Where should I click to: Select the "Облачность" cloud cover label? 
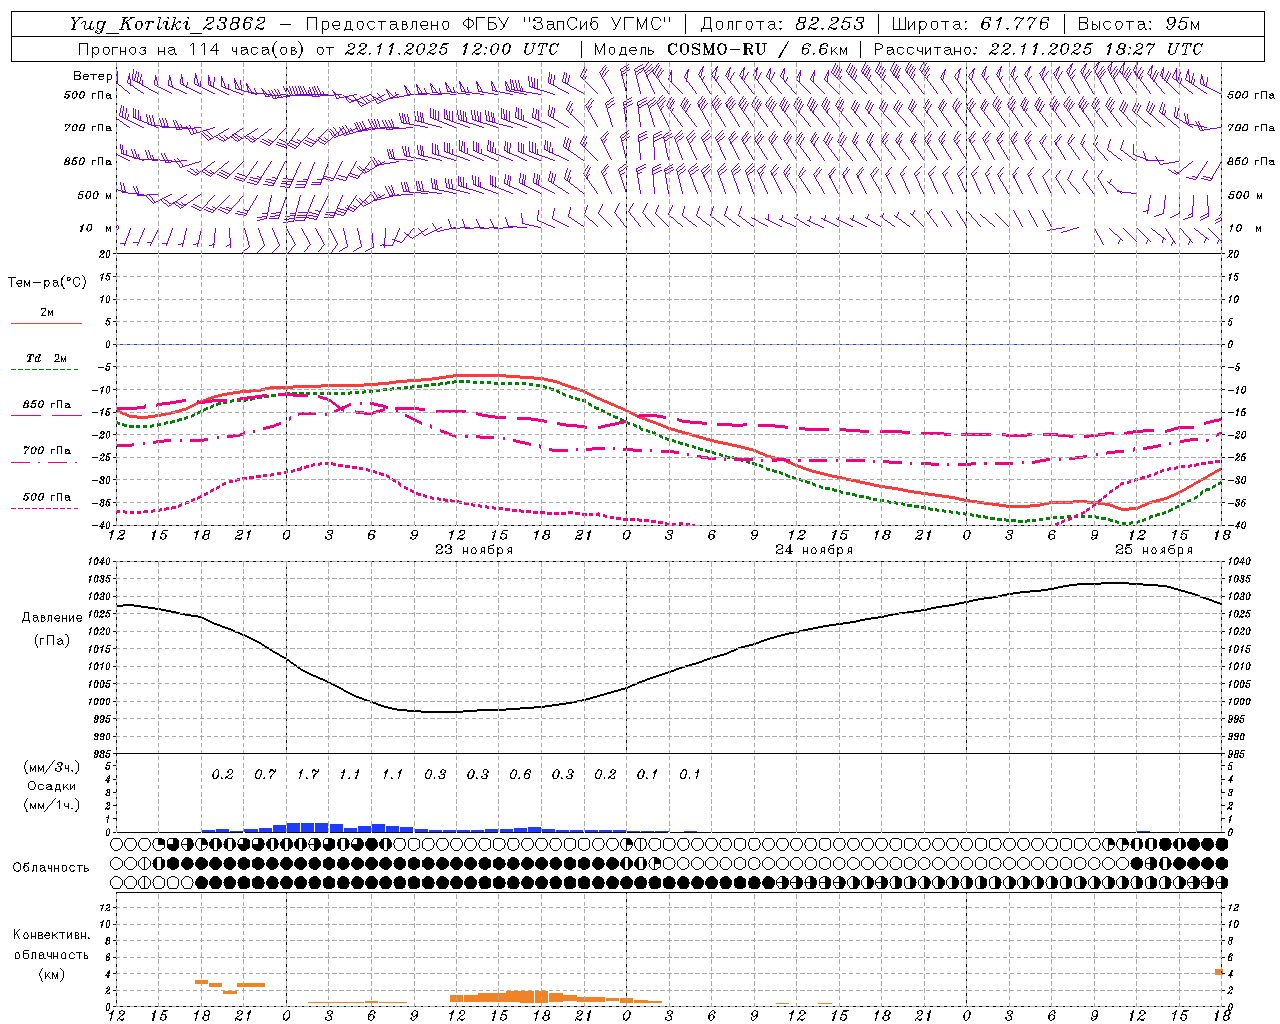[51, 867]
